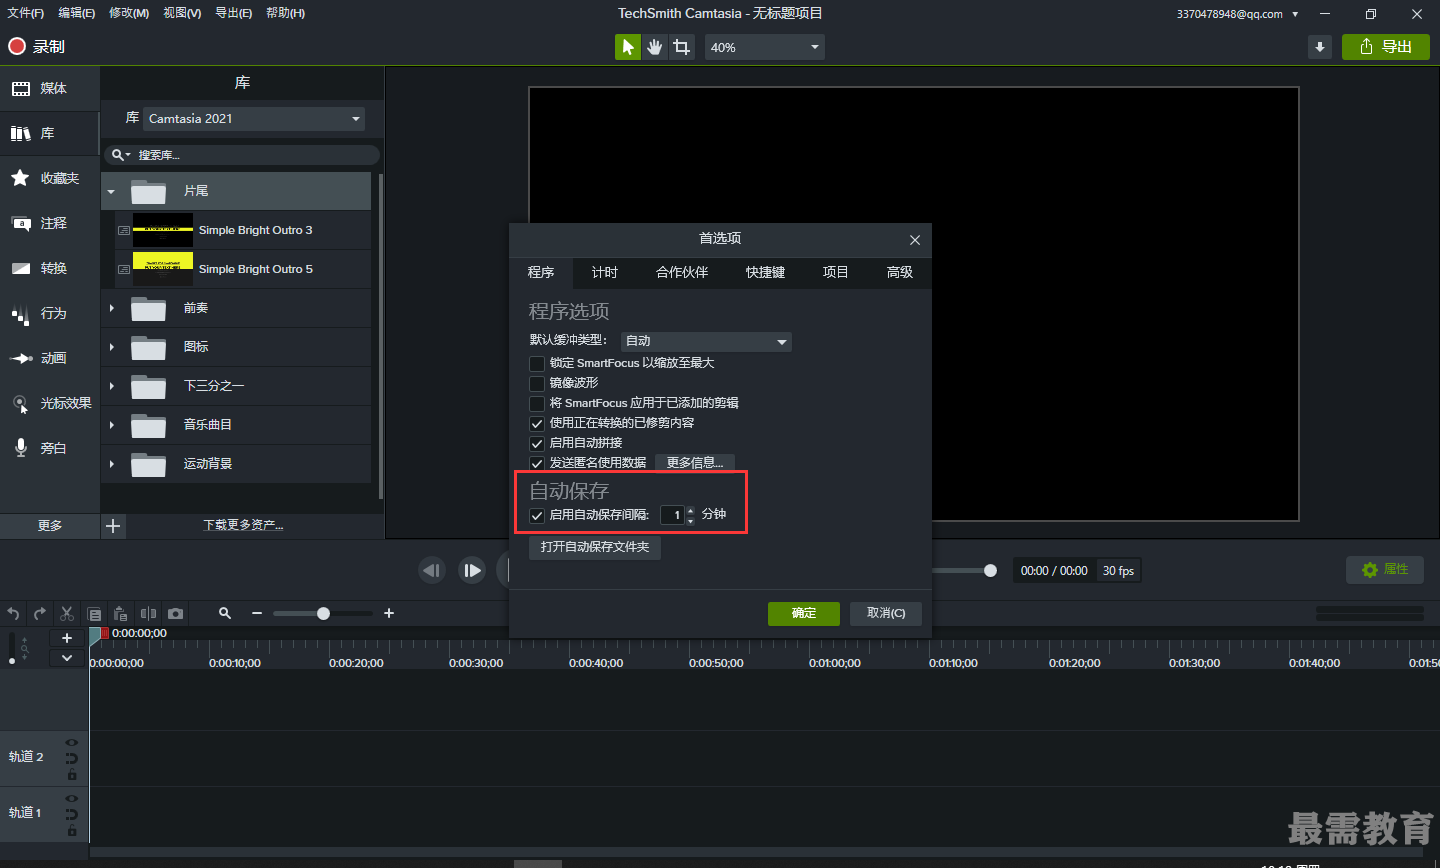This screenshot has width=1440, height=868.
Task: Open the 收藏夹 favorites panel
Action: pos(50,178)
